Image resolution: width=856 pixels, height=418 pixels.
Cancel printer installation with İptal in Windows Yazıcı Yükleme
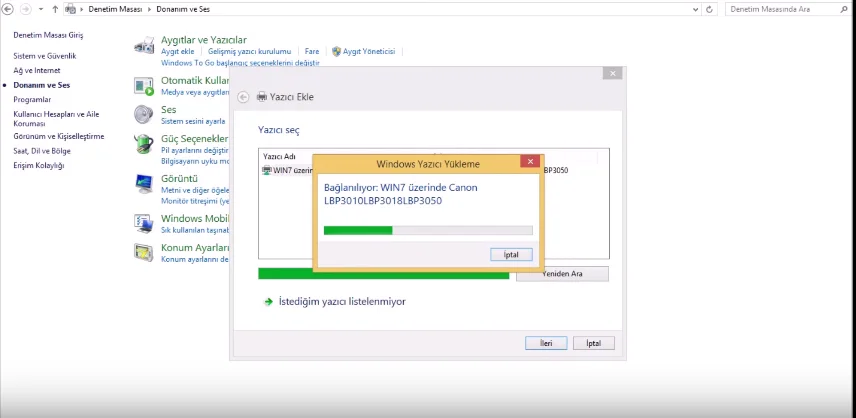click(511, 254)
